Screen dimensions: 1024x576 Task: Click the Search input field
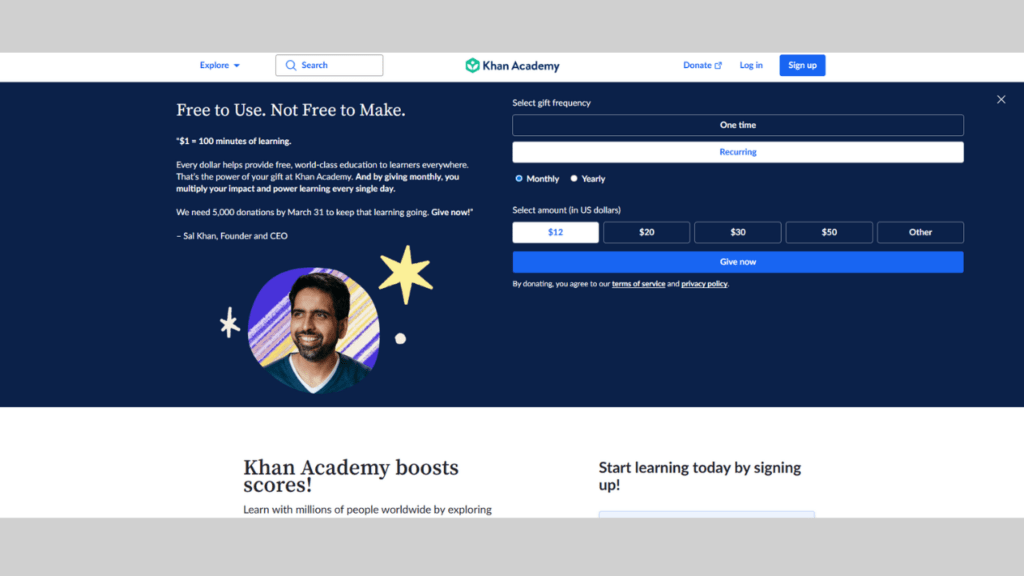(329, 65)
